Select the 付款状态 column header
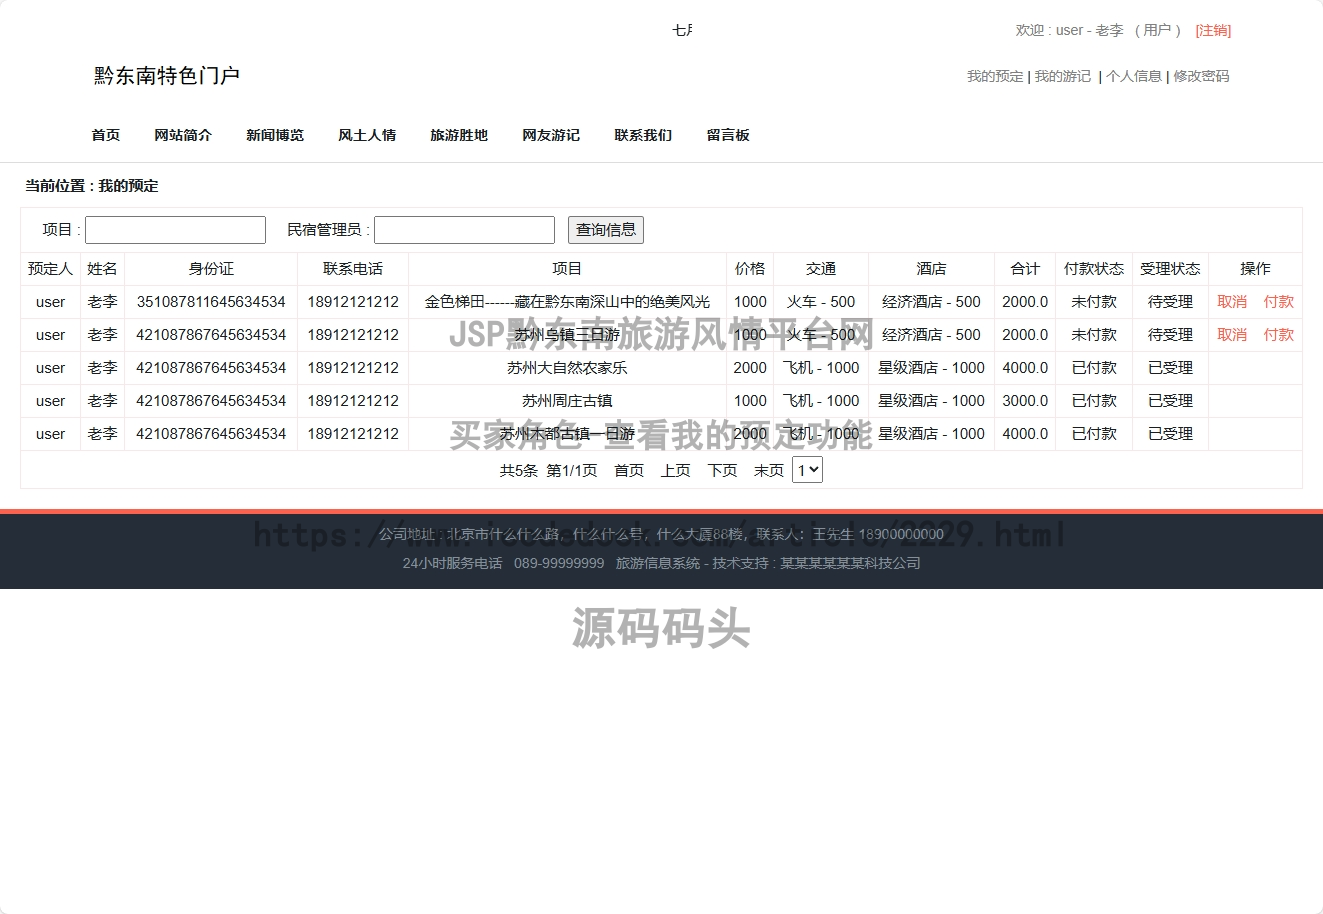This screenshot has width=1323, height=914. pos(1094,269)
